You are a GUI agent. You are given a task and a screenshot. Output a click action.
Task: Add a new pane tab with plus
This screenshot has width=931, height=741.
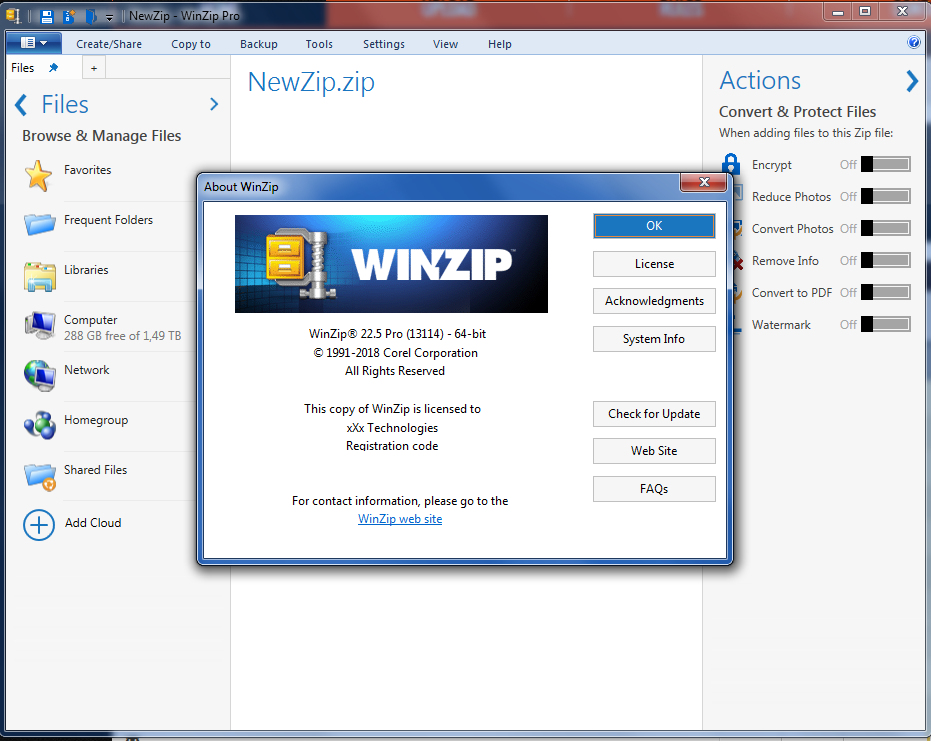(94, 68)
